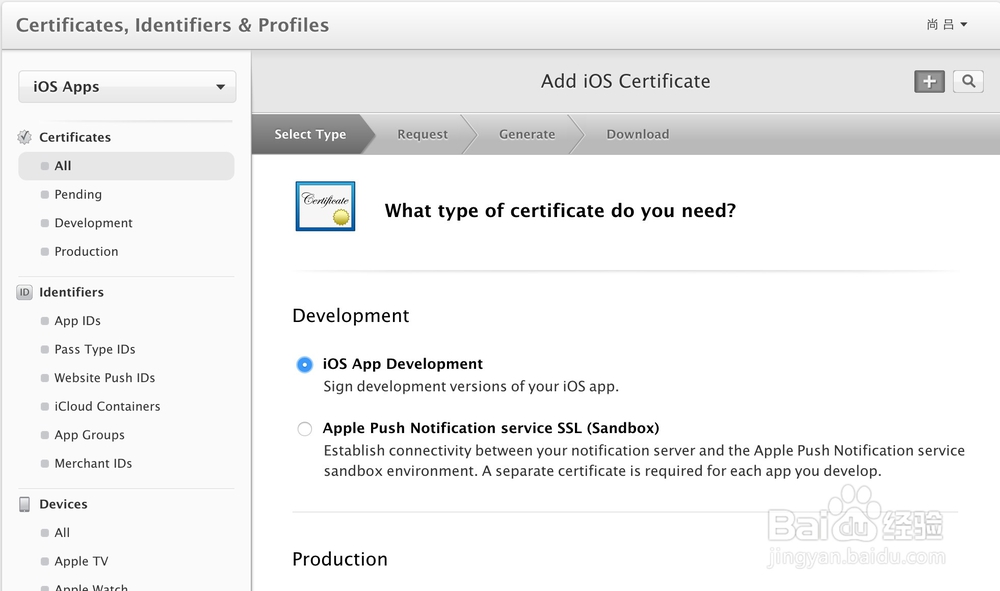
Task: Click the plus add certificate button
Action: click(929, 82)
